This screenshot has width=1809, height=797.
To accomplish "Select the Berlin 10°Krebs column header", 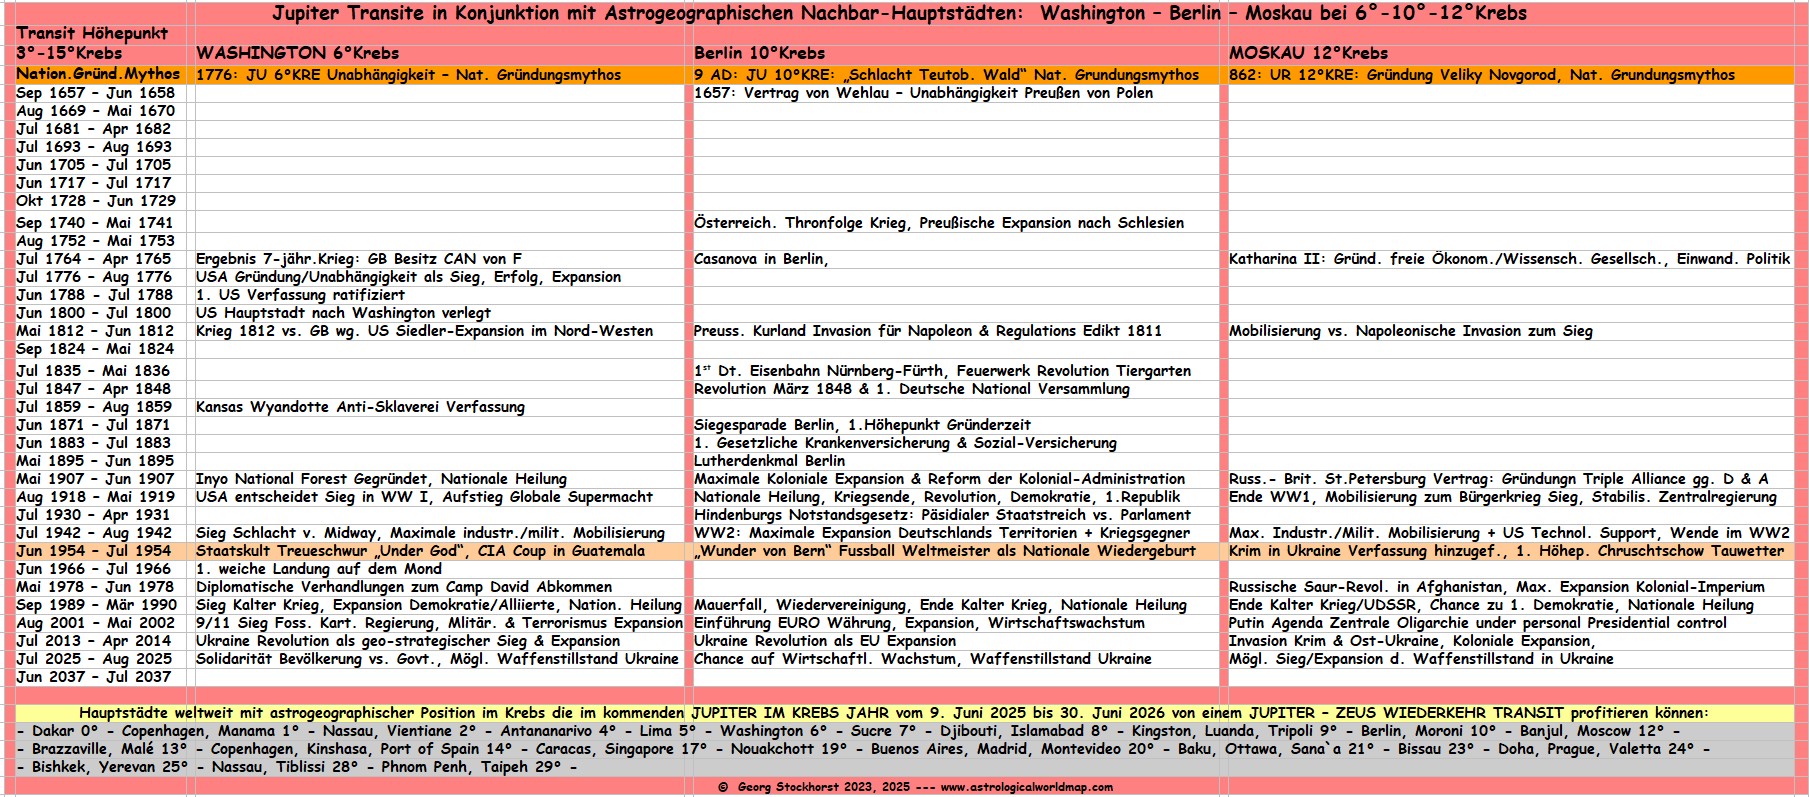I will [759, 53].
